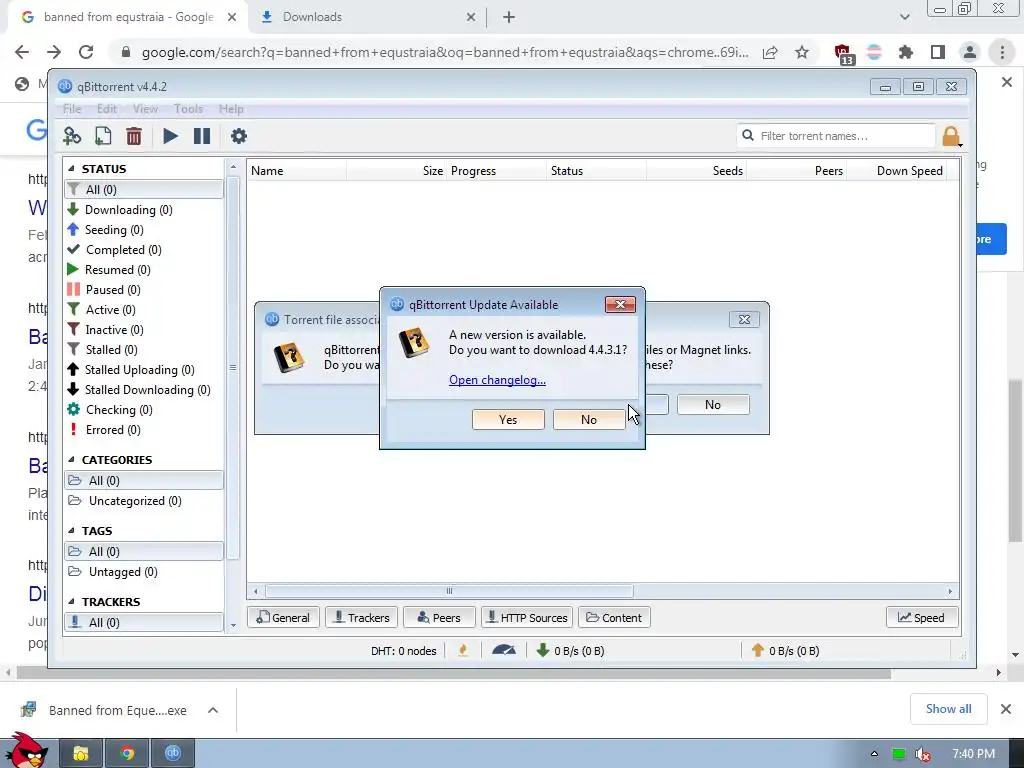The width and height of the screenshot is (1024, 768).
Task: Click the Filter torrent names search field
Action: 836,136
